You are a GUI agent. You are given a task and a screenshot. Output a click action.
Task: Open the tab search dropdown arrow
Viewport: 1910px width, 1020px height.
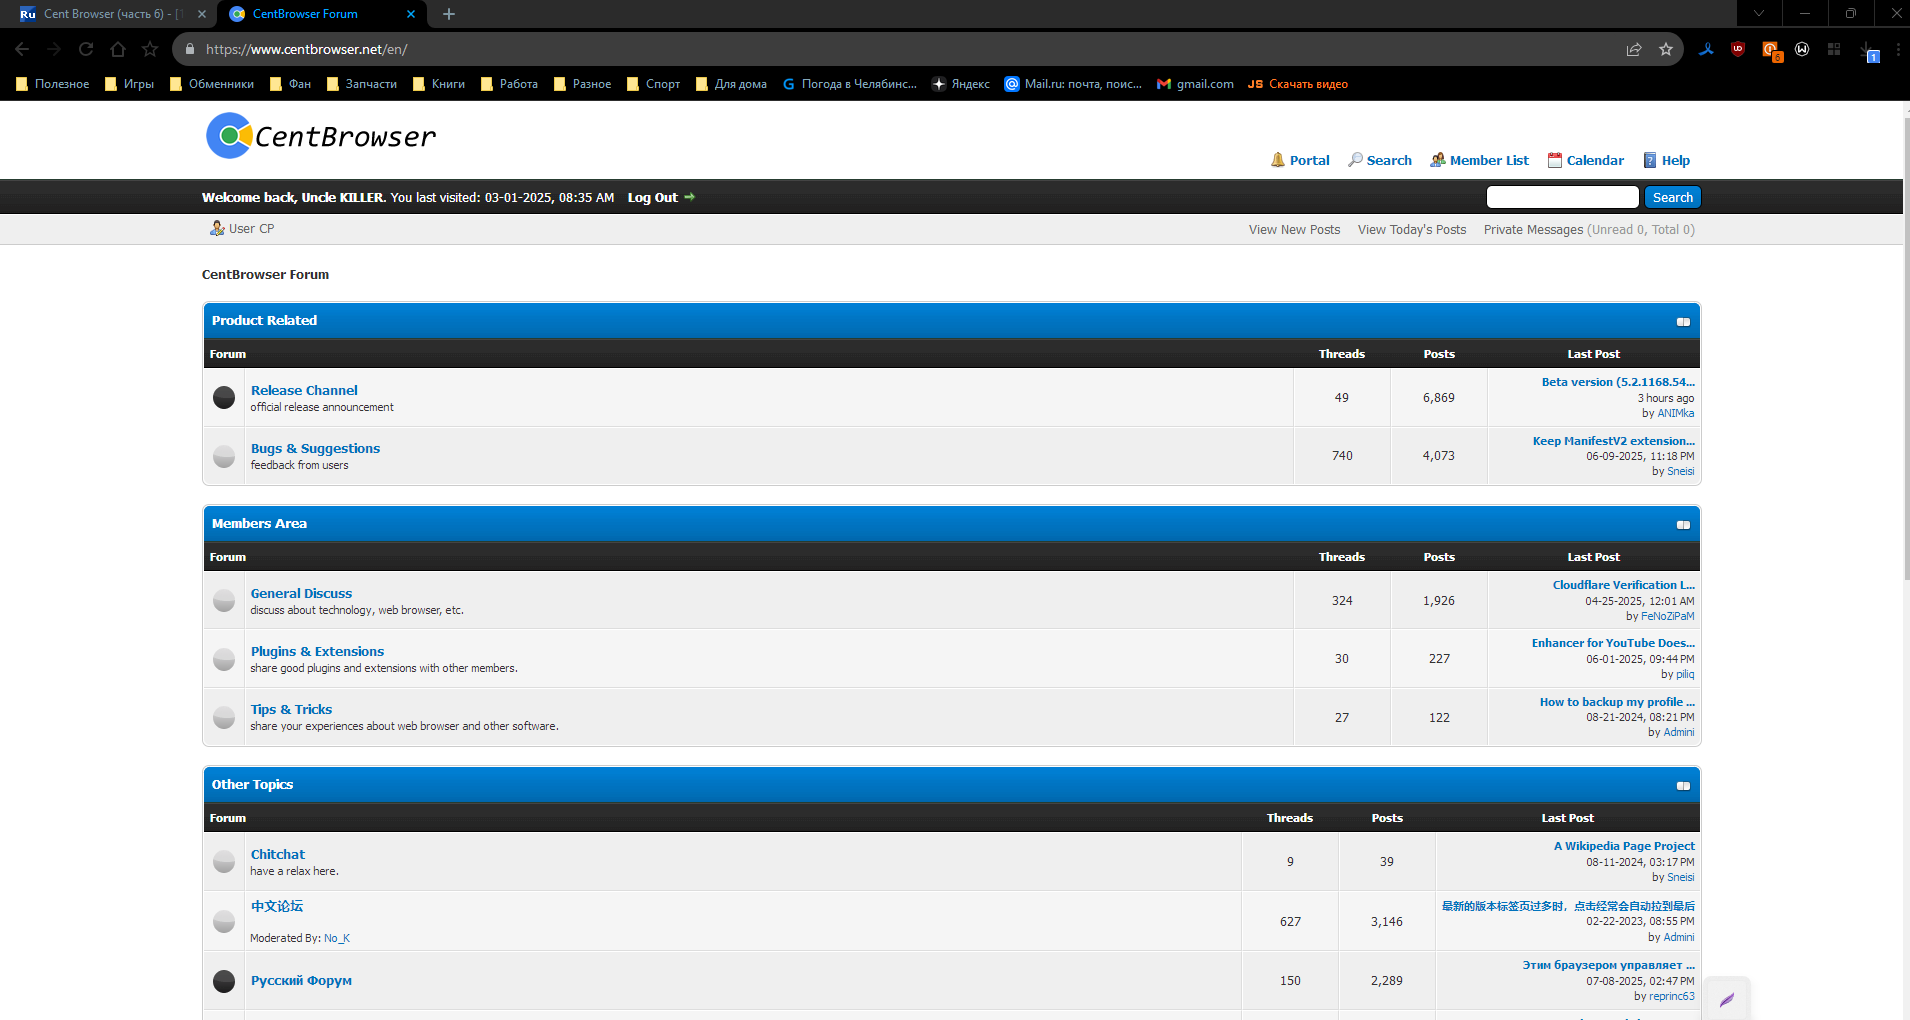(x=1759, y=14)
